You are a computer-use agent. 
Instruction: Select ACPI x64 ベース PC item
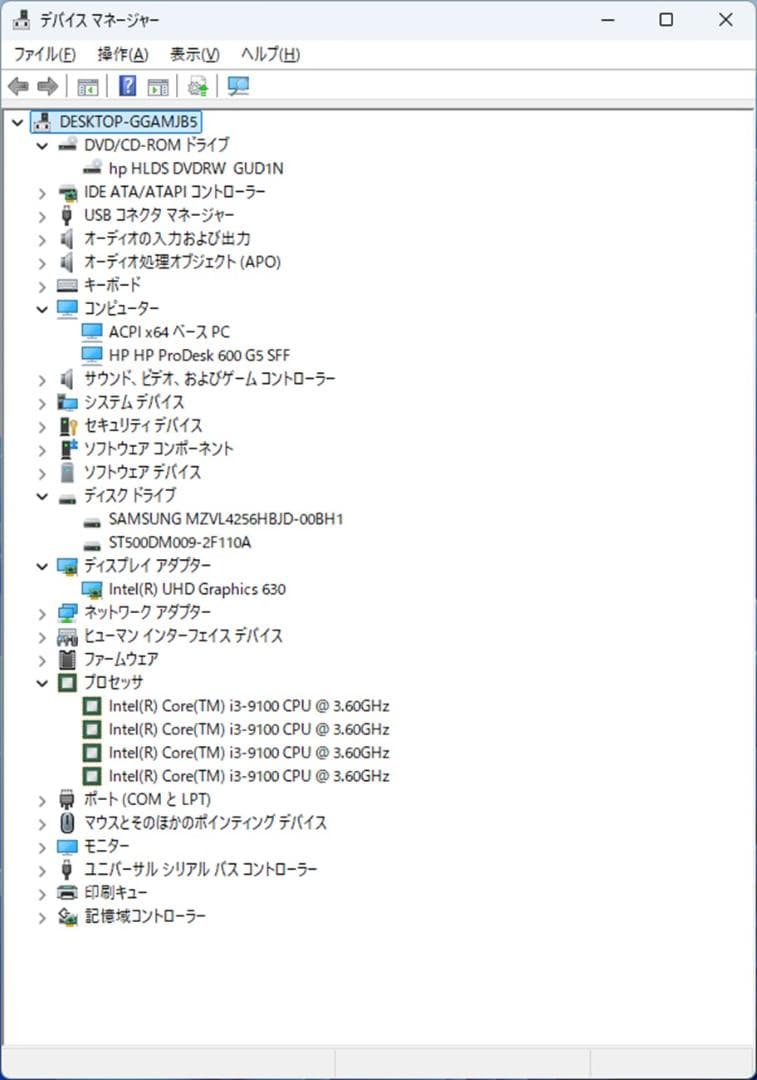[x=169, y=332]
